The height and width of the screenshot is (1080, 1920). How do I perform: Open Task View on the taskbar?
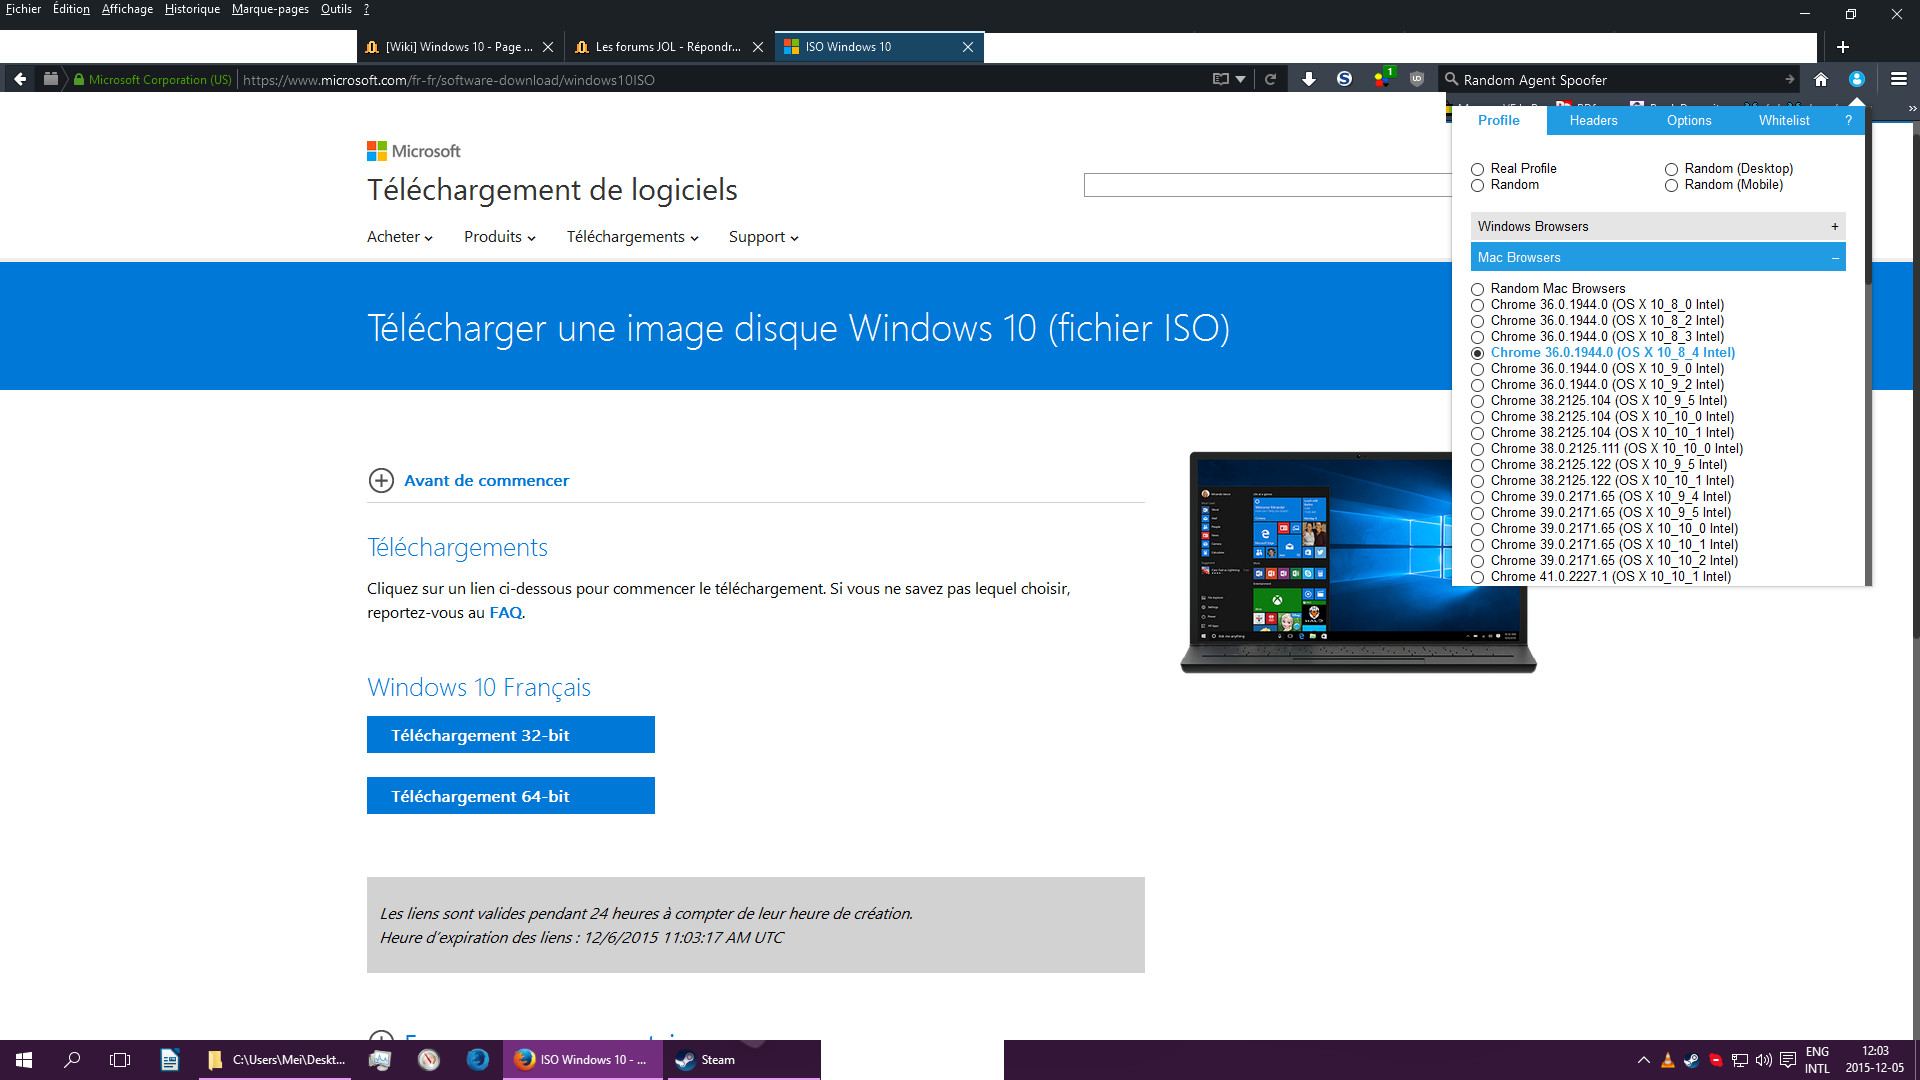coord(120,1060)
